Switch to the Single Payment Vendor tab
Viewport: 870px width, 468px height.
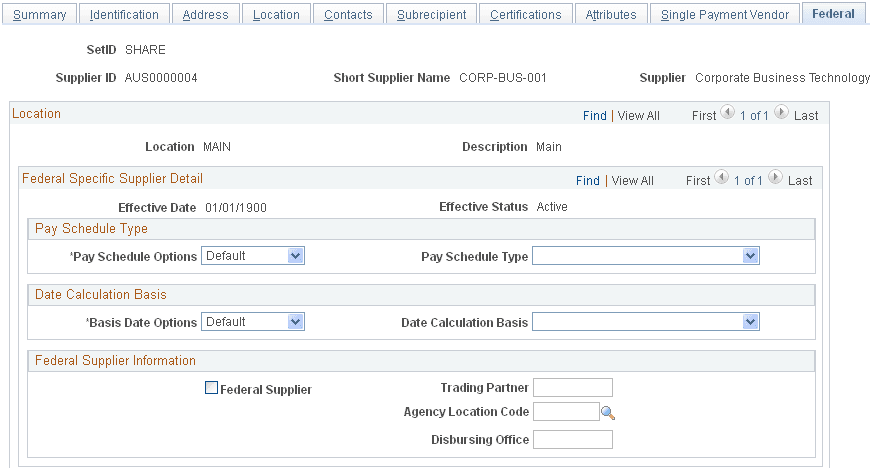[725, 14]
